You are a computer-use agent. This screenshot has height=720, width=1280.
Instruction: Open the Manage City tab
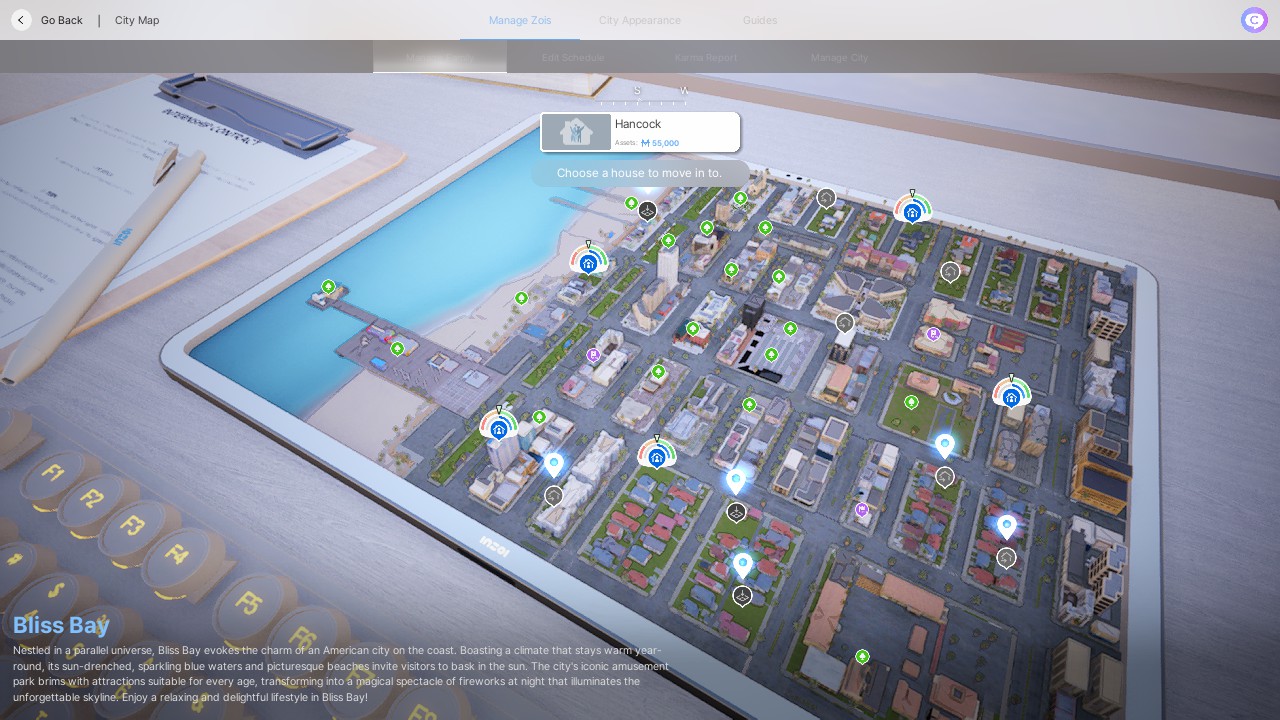[839, 57]
